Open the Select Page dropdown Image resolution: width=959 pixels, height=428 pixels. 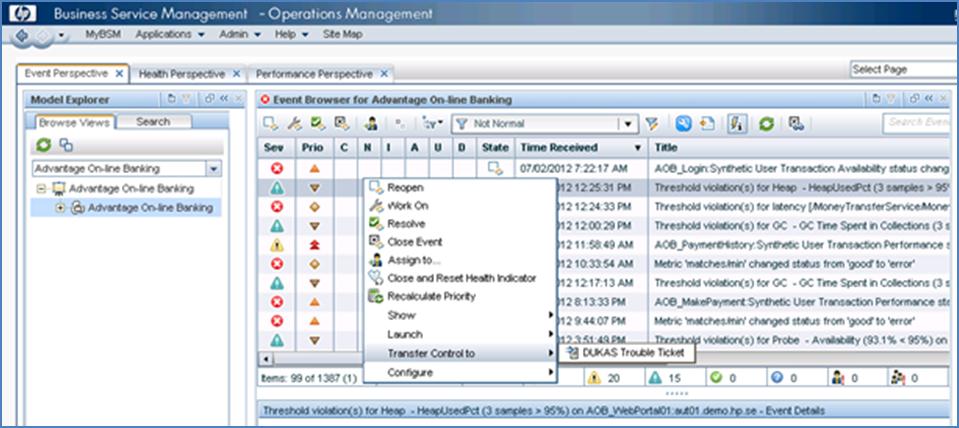904,70
